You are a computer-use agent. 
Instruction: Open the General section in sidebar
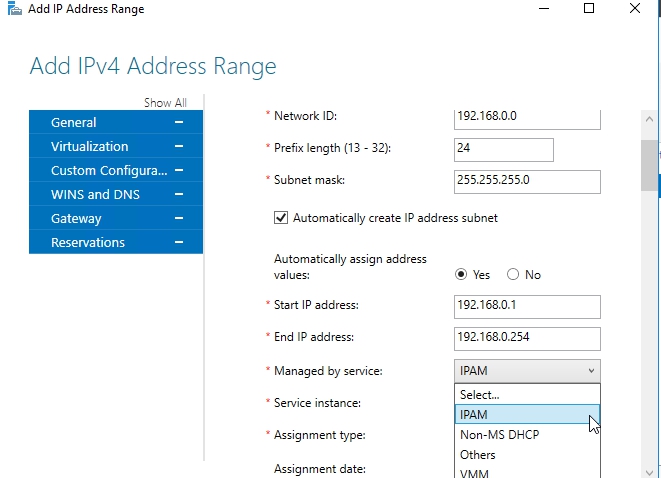(x=74, y=122)
